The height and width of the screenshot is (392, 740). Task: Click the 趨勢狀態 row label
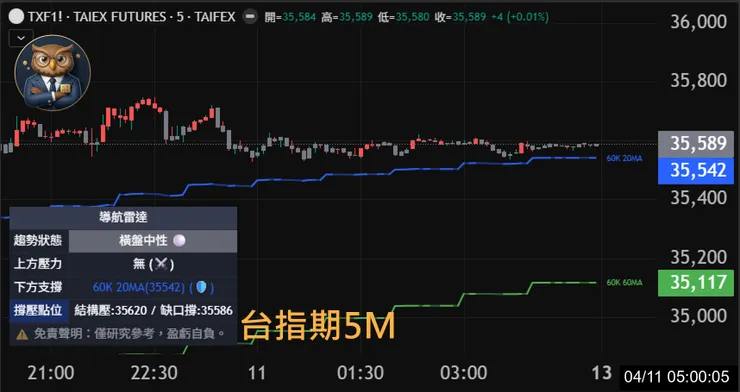pos(38,241)
